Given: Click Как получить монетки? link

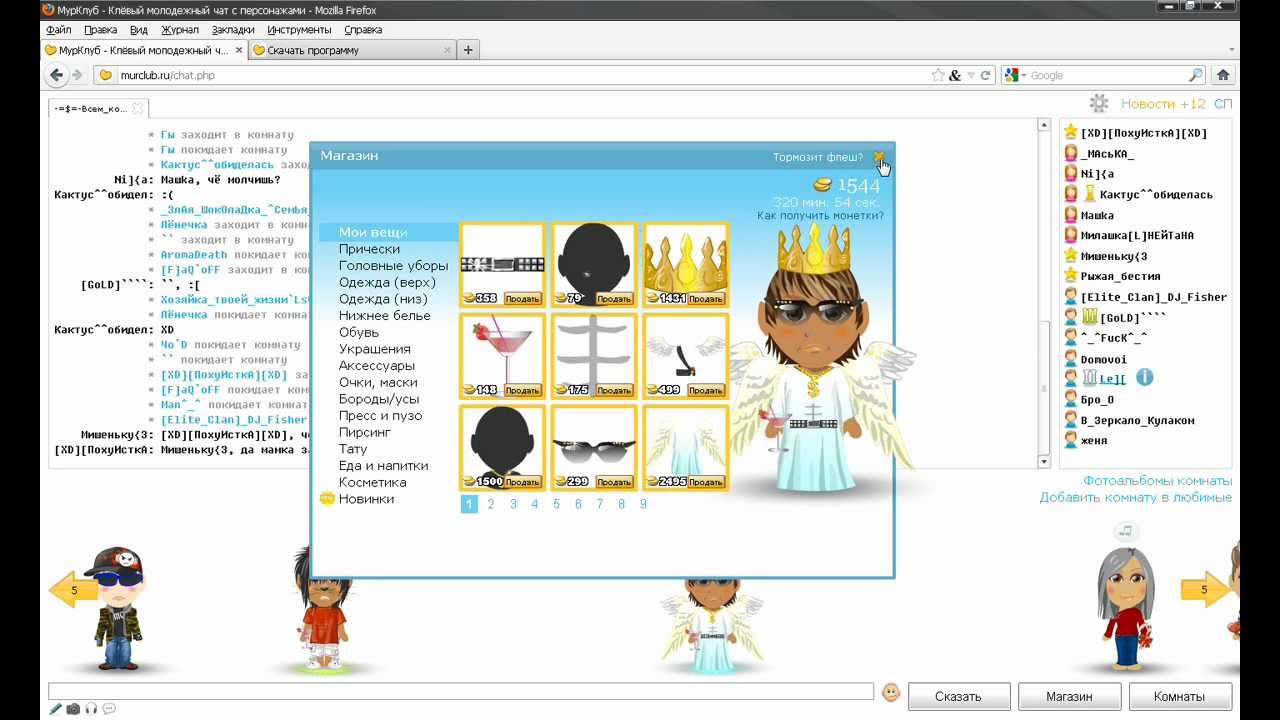Looking at the screenshot, I should pyautogui.click(x=820, y=216).
